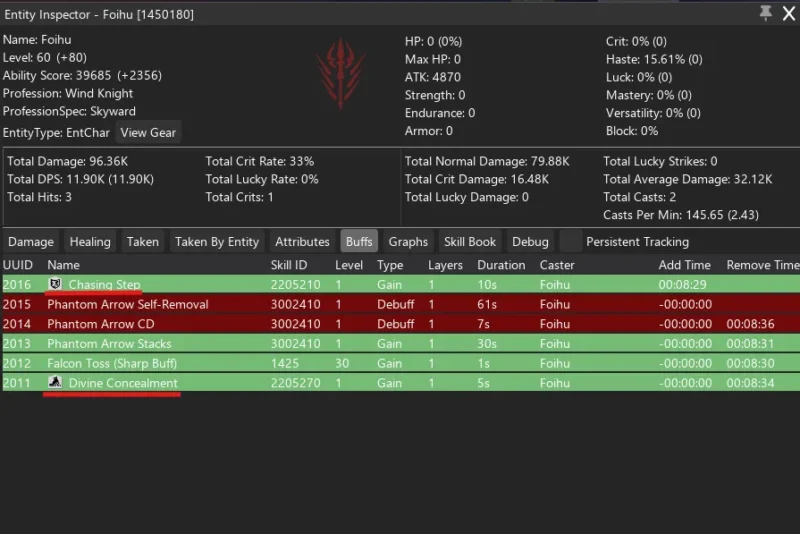This screenshot has height=534, width=800.
Task: Toggle the Persistent Tracking checkbox
Action: point(570,241)
